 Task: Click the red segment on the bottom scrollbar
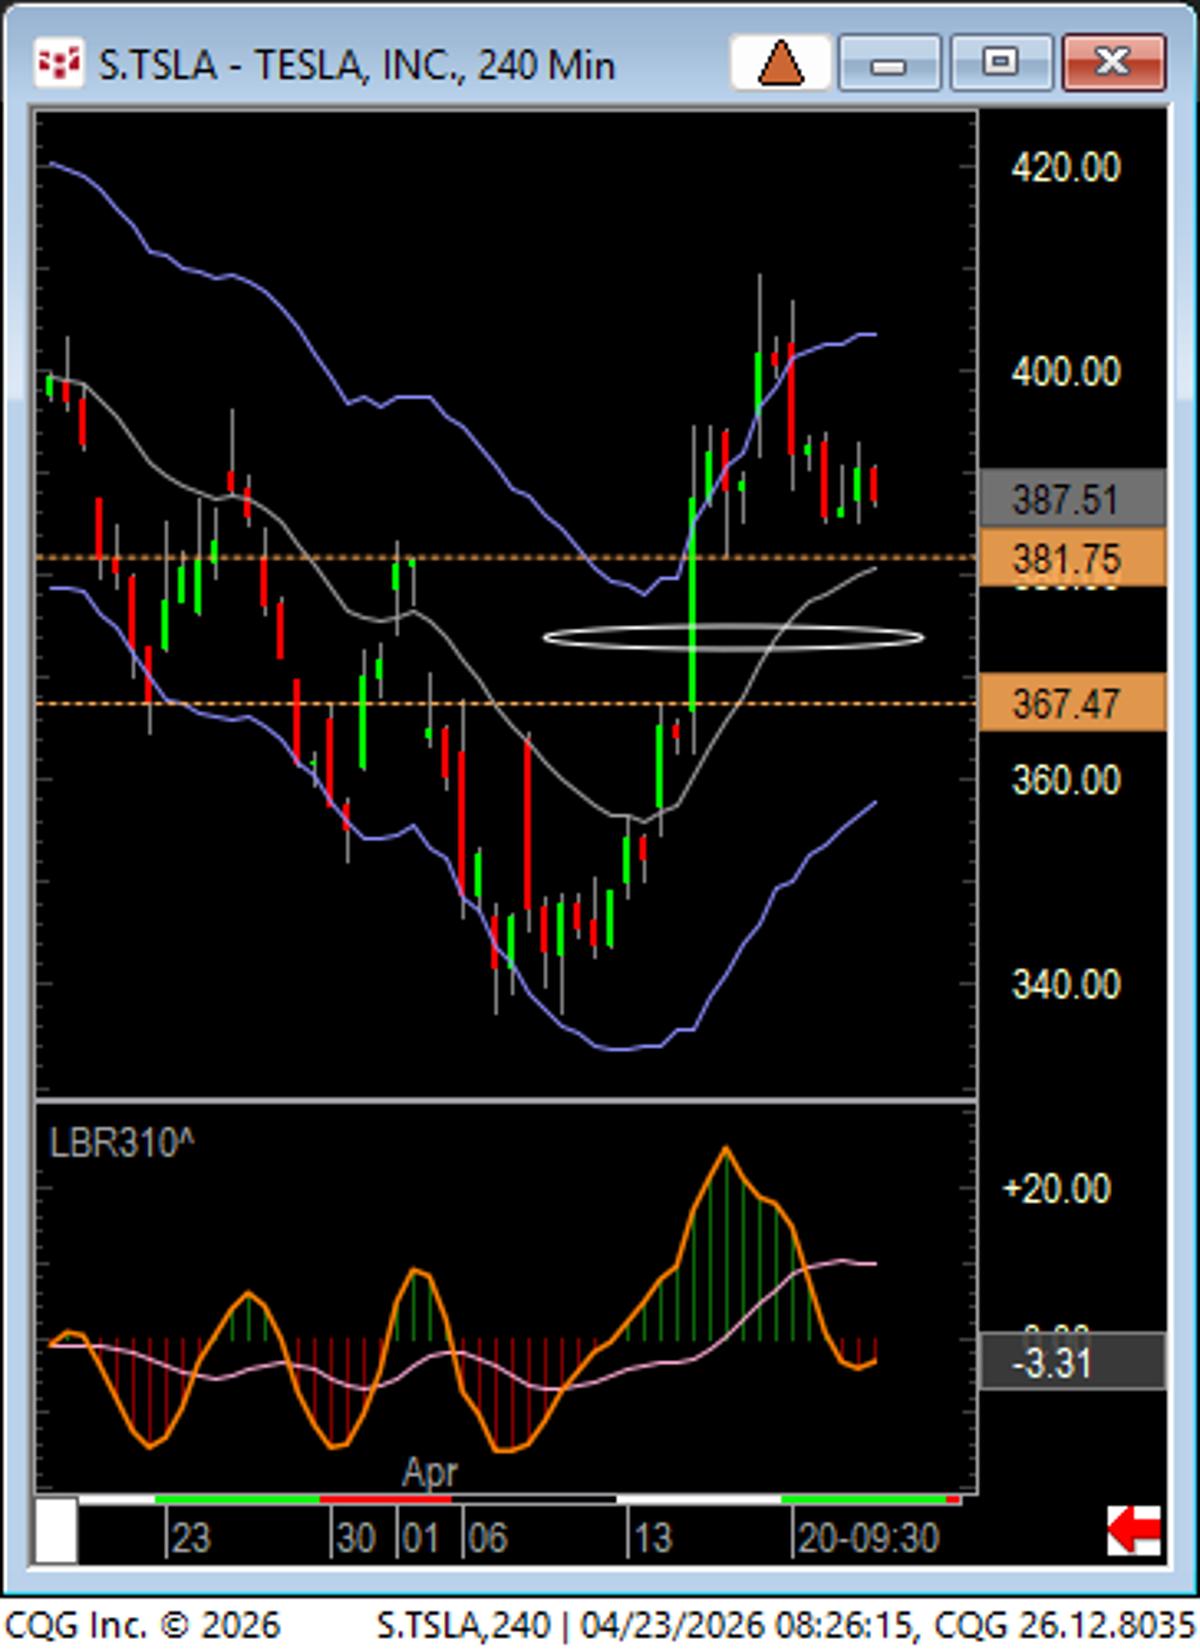pos(385,1499)
